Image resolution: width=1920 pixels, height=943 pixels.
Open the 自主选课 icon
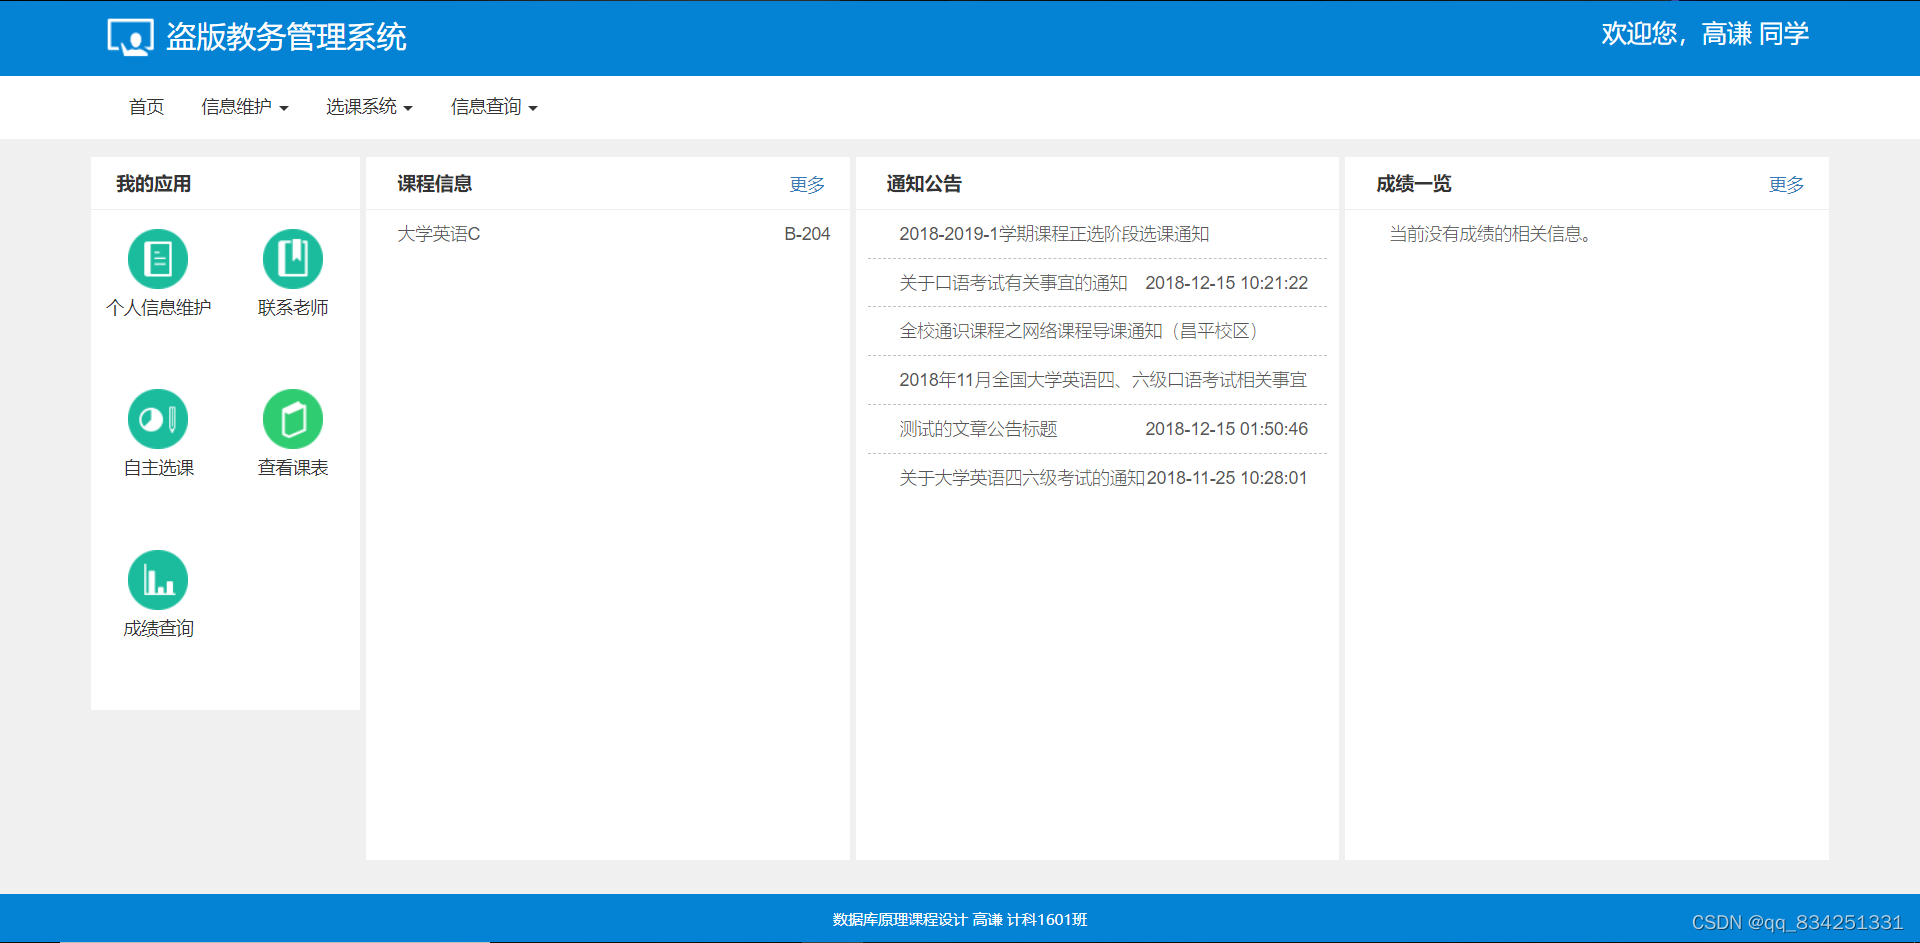click(158, 419)
